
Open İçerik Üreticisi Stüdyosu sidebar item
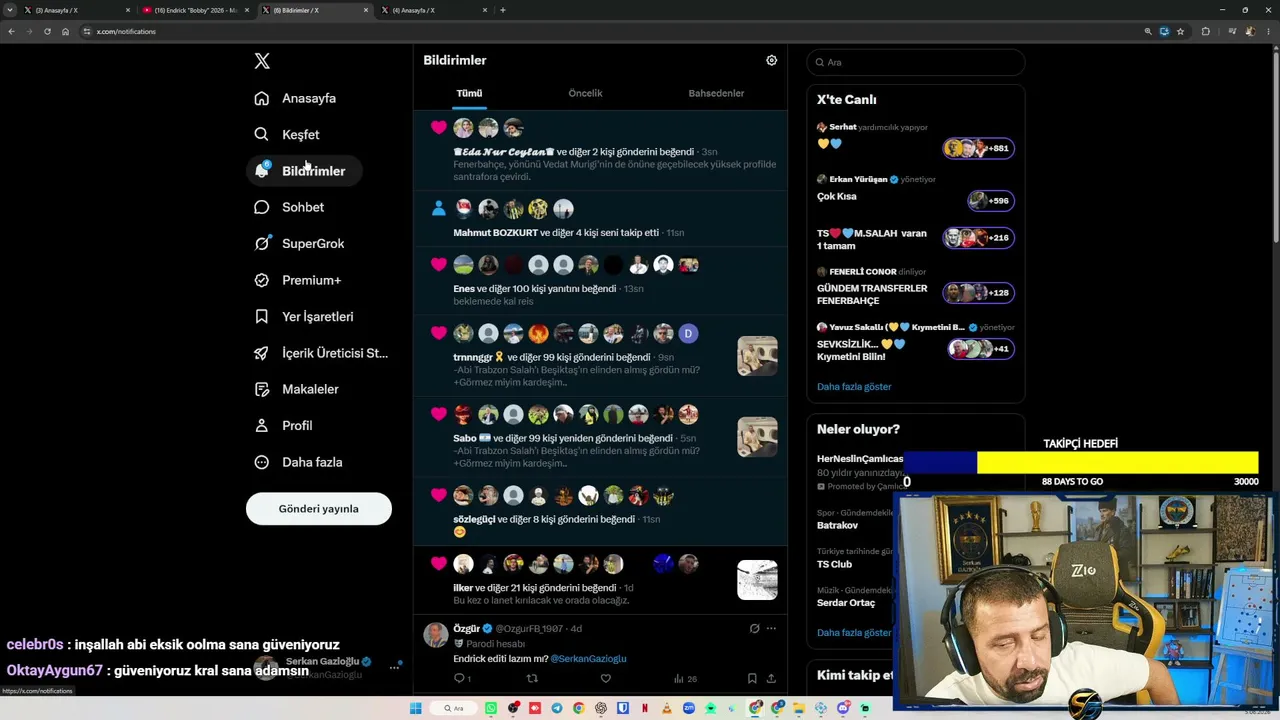click(x=321, y=353)
